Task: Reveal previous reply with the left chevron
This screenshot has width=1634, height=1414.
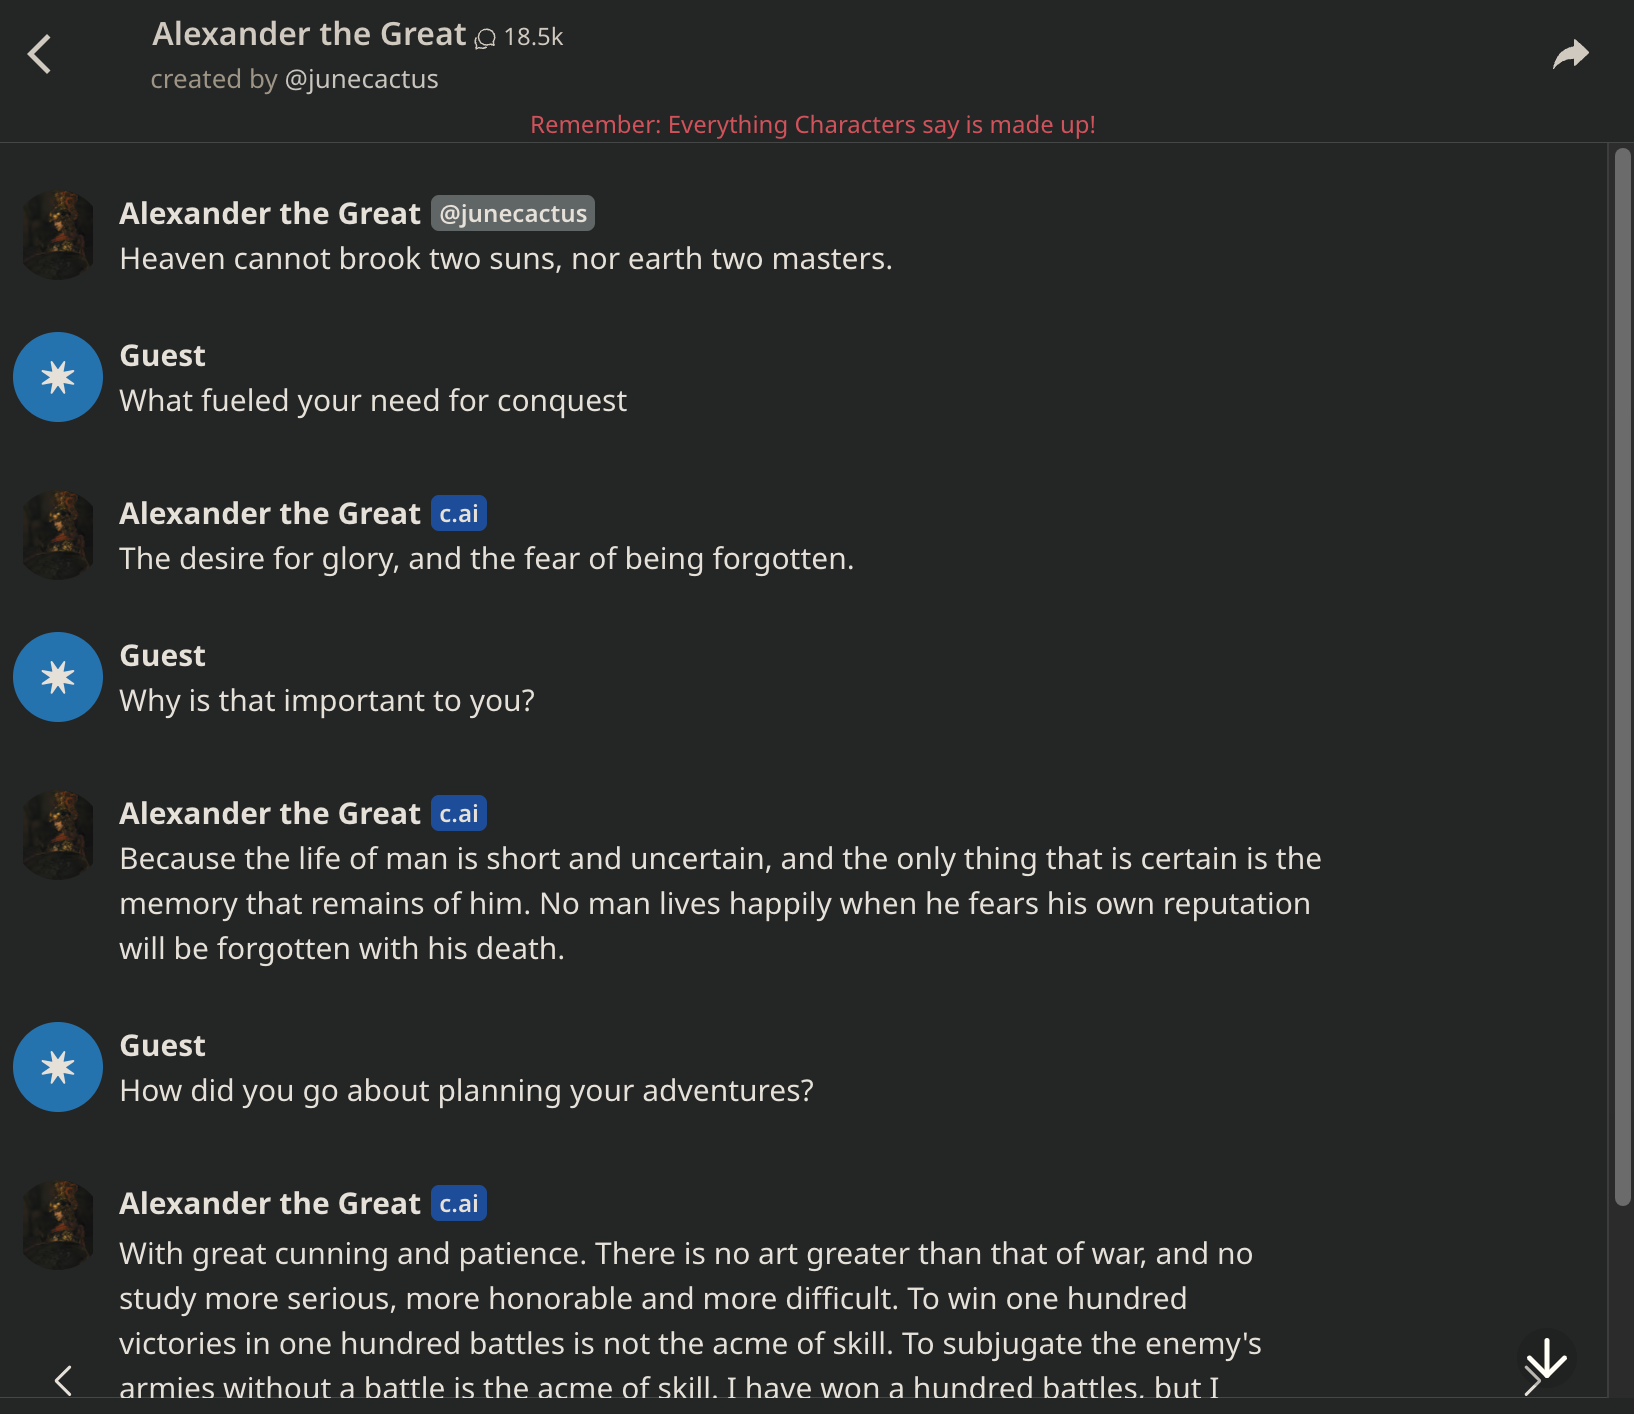Action: (x=64, y=1380)
